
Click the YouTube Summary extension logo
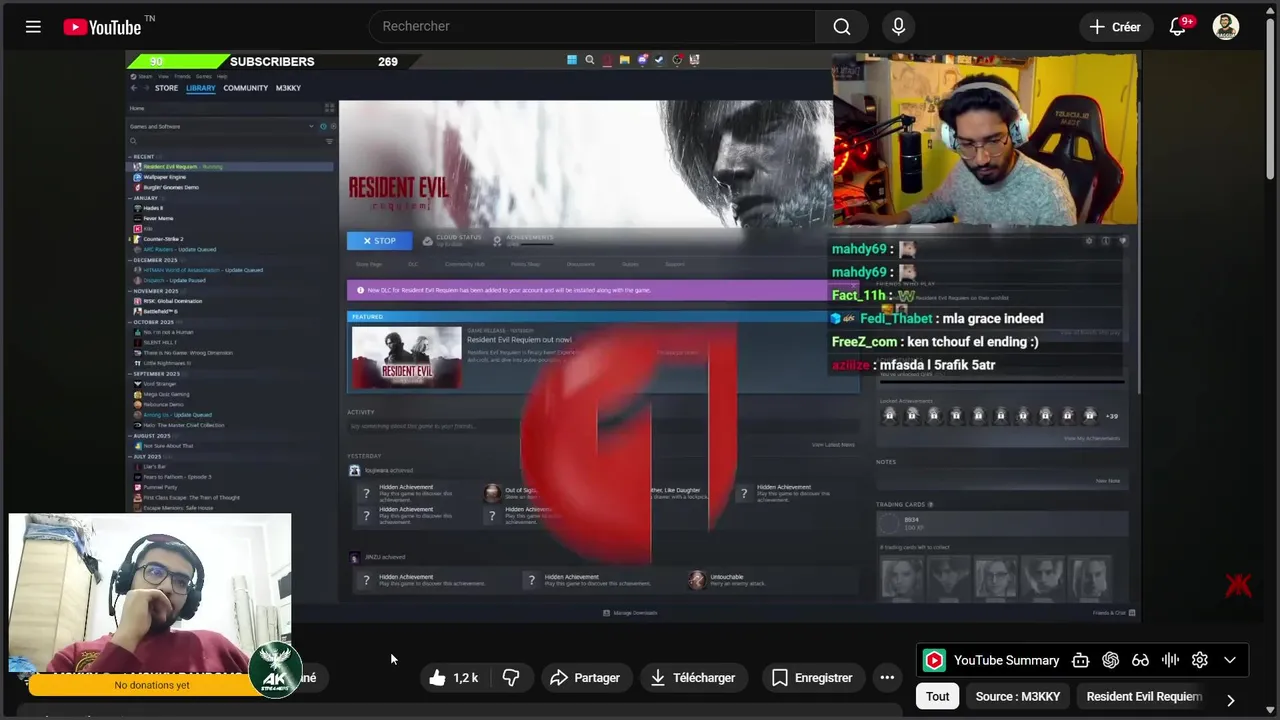point(934,660)
